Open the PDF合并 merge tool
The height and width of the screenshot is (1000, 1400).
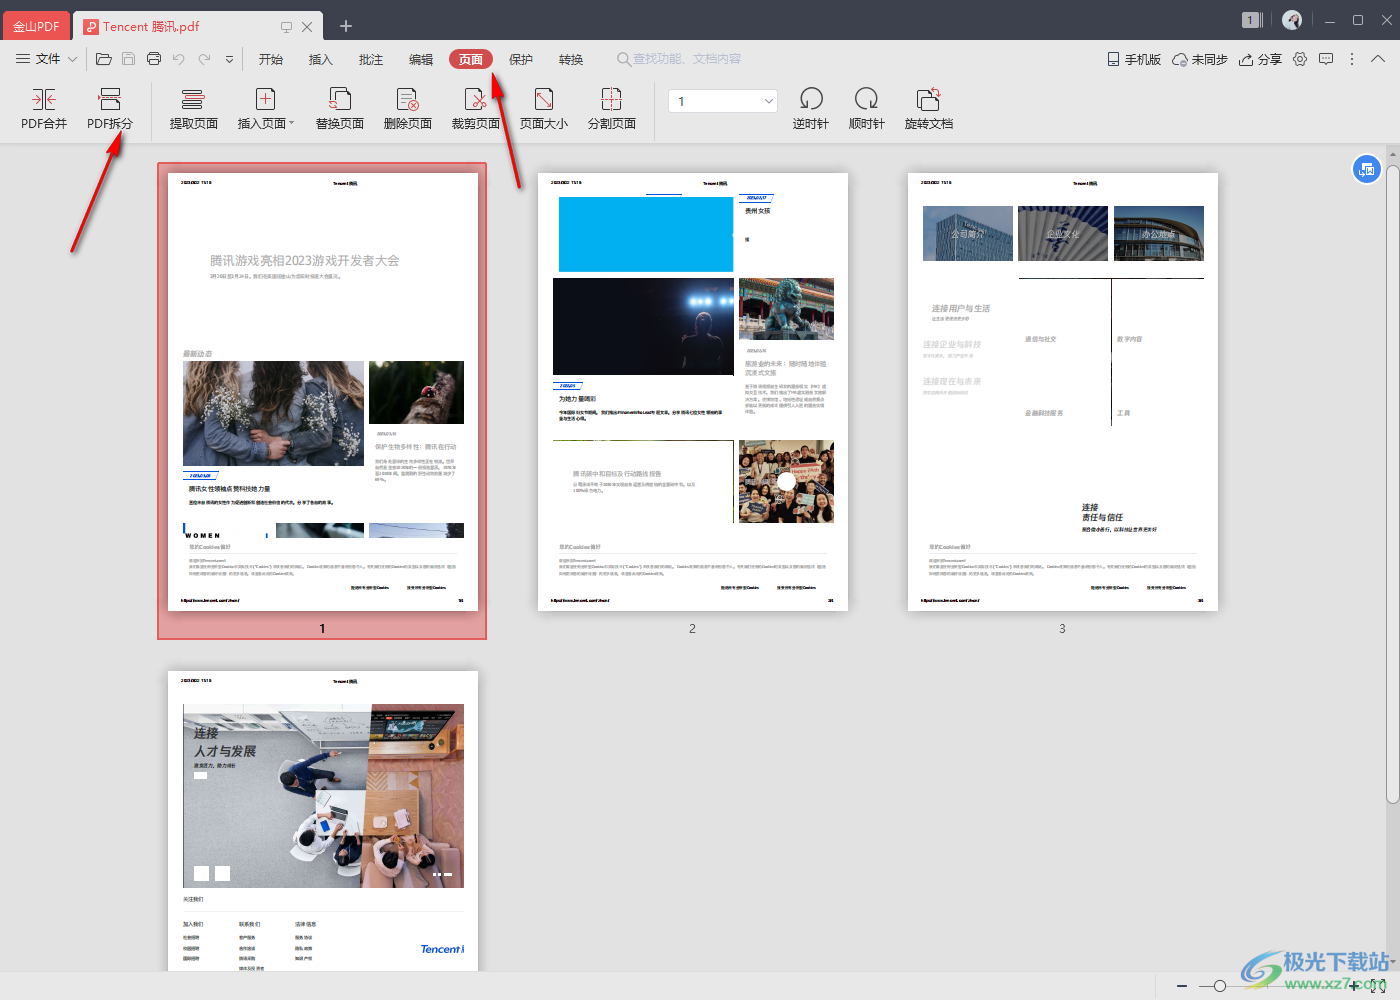[x=44, y=110]
